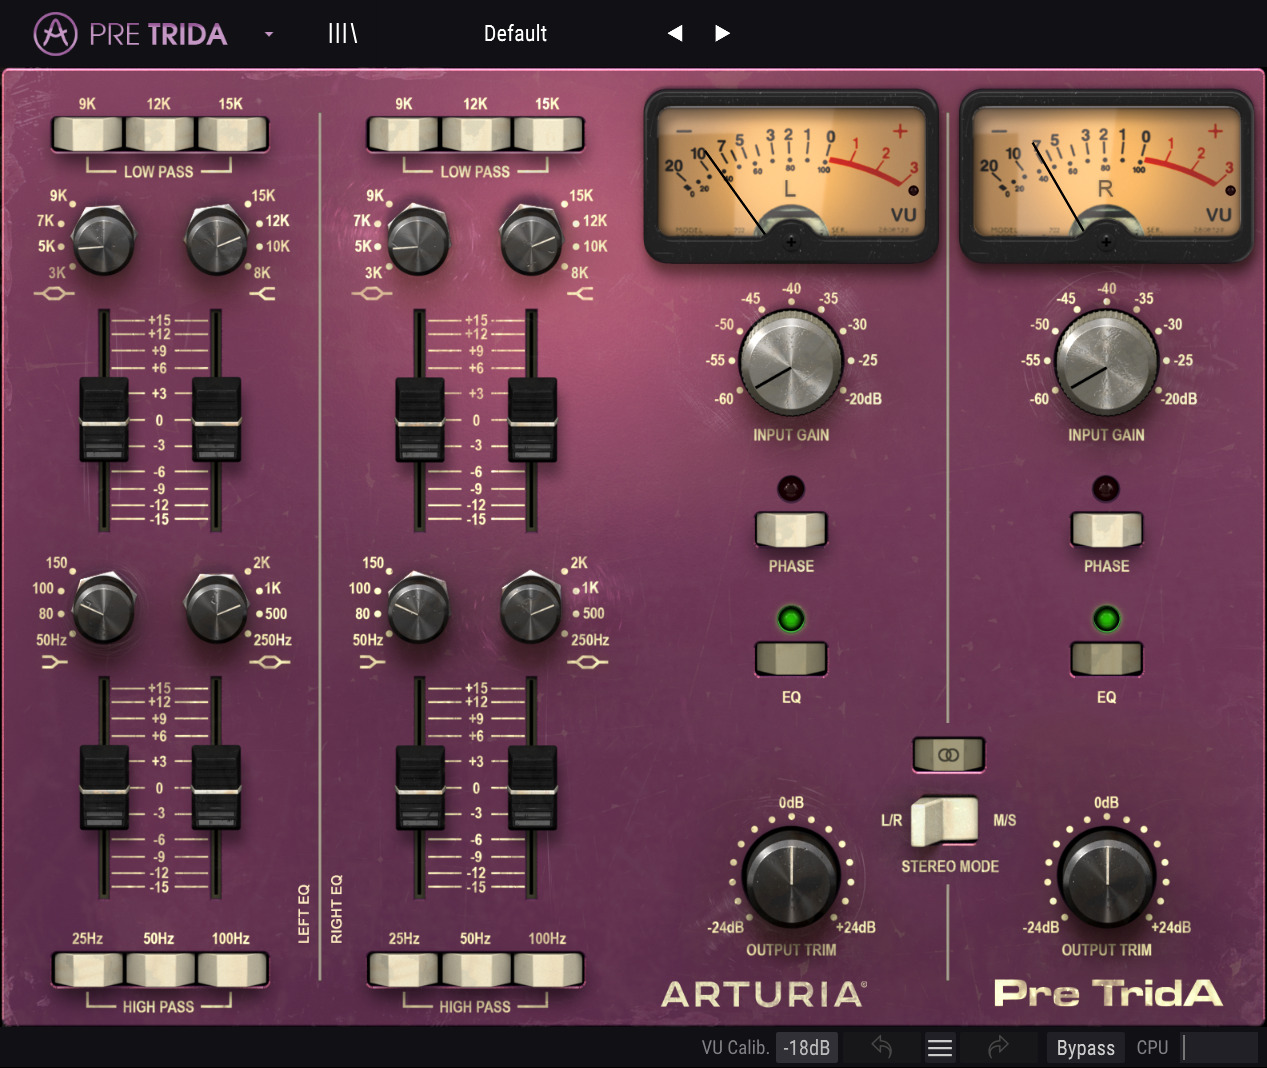
Task: Toggle Right EQ 12K low pass switch
Action: (x=476, y=134)
